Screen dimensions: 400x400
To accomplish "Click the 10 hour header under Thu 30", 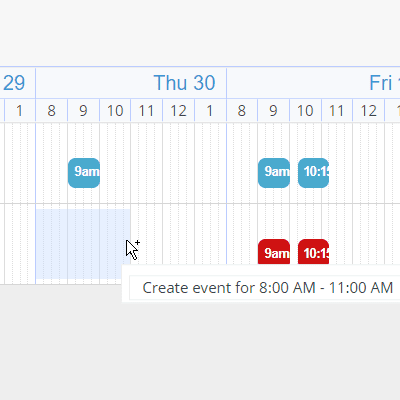I will (115, 110).
